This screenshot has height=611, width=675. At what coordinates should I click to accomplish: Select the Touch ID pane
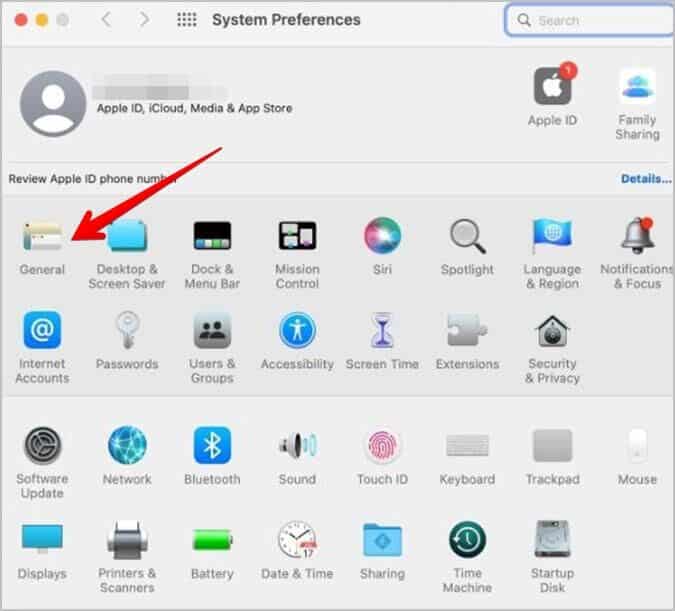(x=382, y=445)
